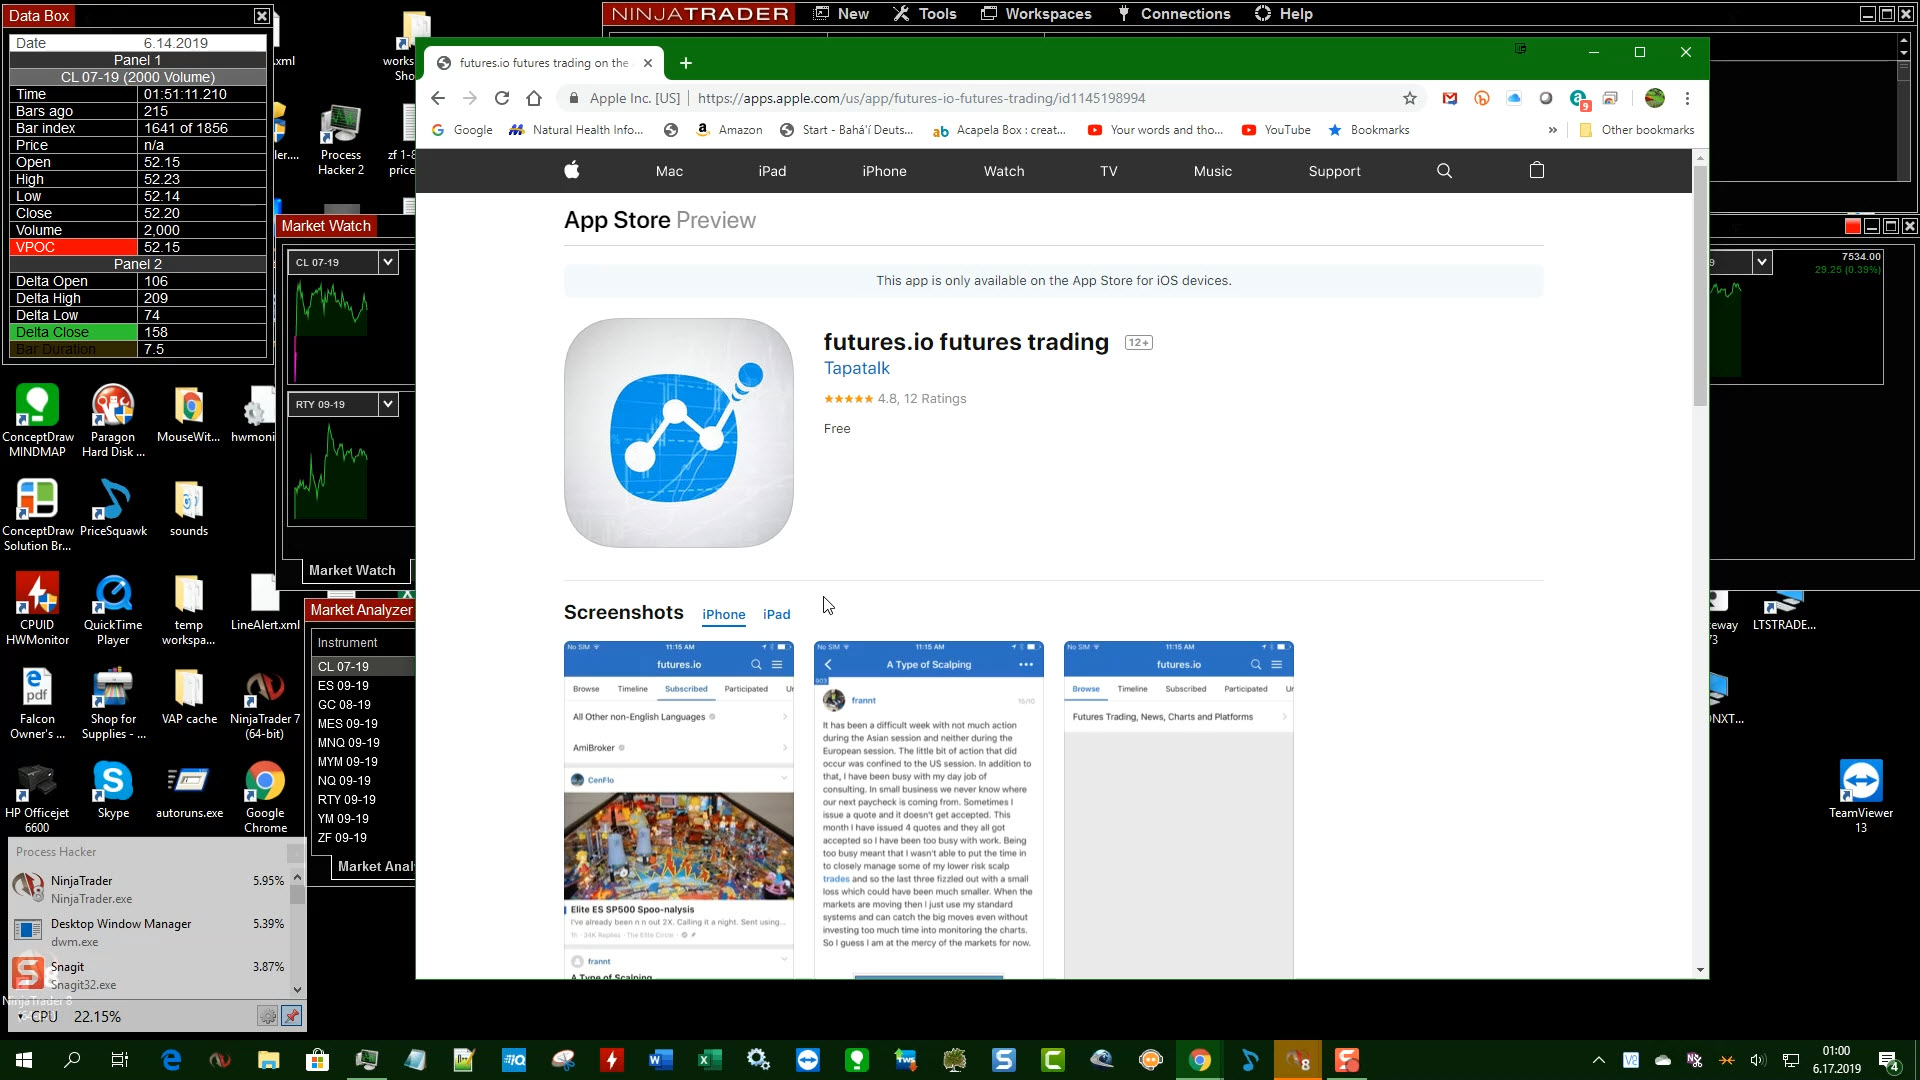Open the Tapatalk developer link

(x=856, y=368)
